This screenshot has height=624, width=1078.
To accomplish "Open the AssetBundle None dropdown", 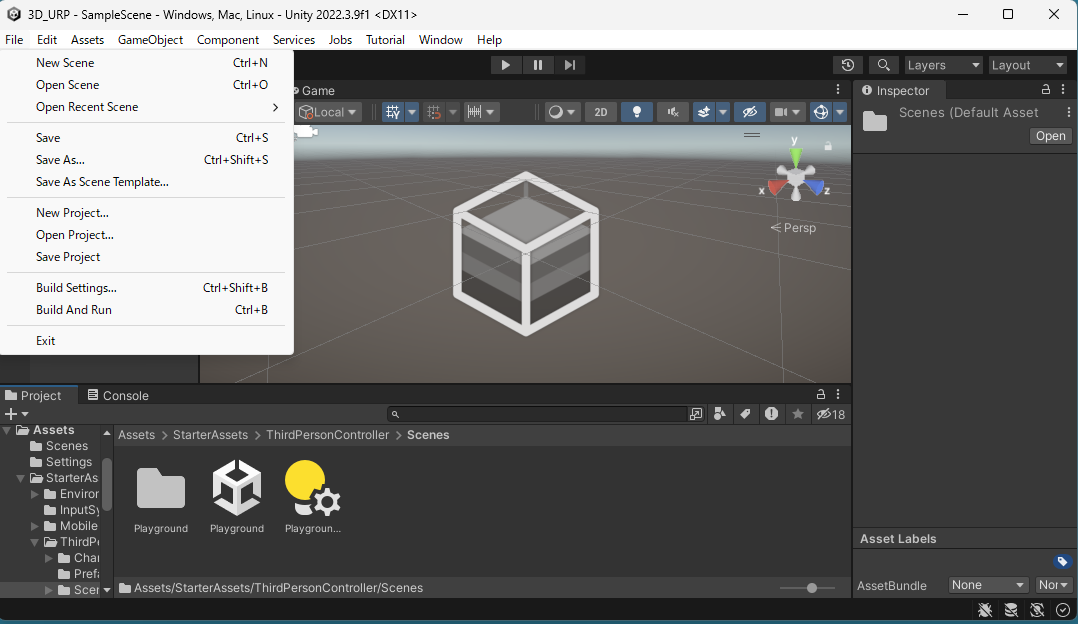I will [x=988, y=585].
